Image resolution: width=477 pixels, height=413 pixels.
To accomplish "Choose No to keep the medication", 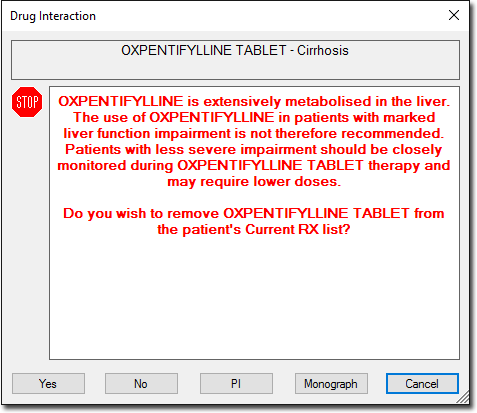I will point(141,384).
